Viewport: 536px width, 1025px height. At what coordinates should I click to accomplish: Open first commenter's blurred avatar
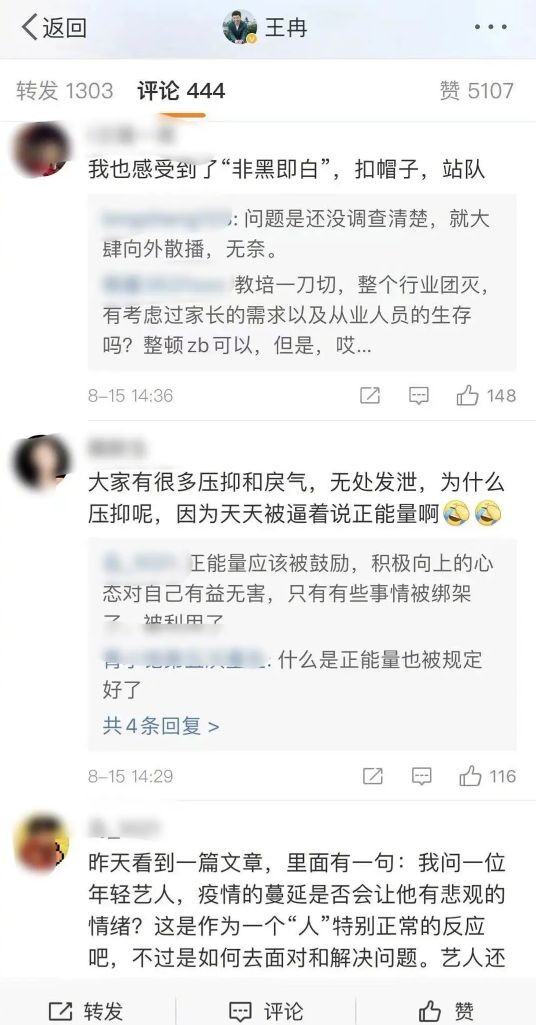coord(41,150)
